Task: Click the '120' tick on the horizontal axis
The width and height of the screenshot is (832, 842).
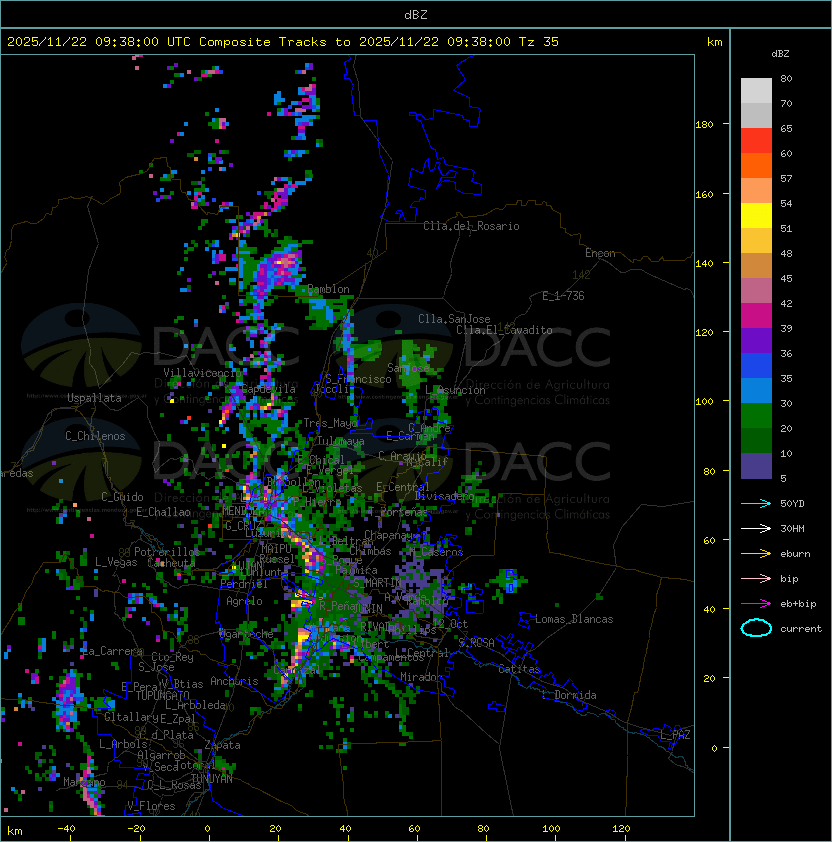Action: pyautogui.click(x=621, y=829)
